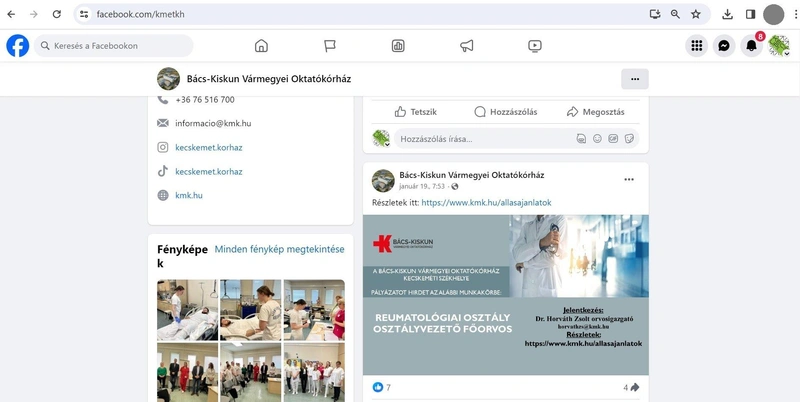Click the post author name Bács-Kiskun Vármegyei Oktatókórház
The image size is (800, 402).
472,175
